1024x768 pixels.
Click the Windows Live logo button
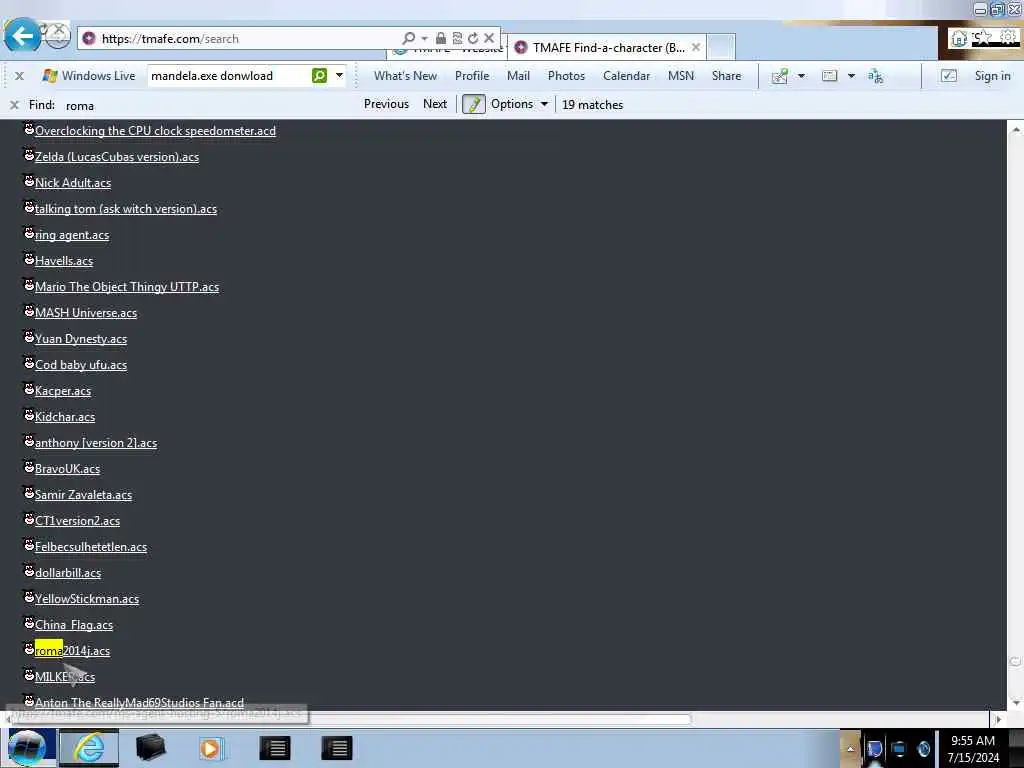click(x=88, y=76)
